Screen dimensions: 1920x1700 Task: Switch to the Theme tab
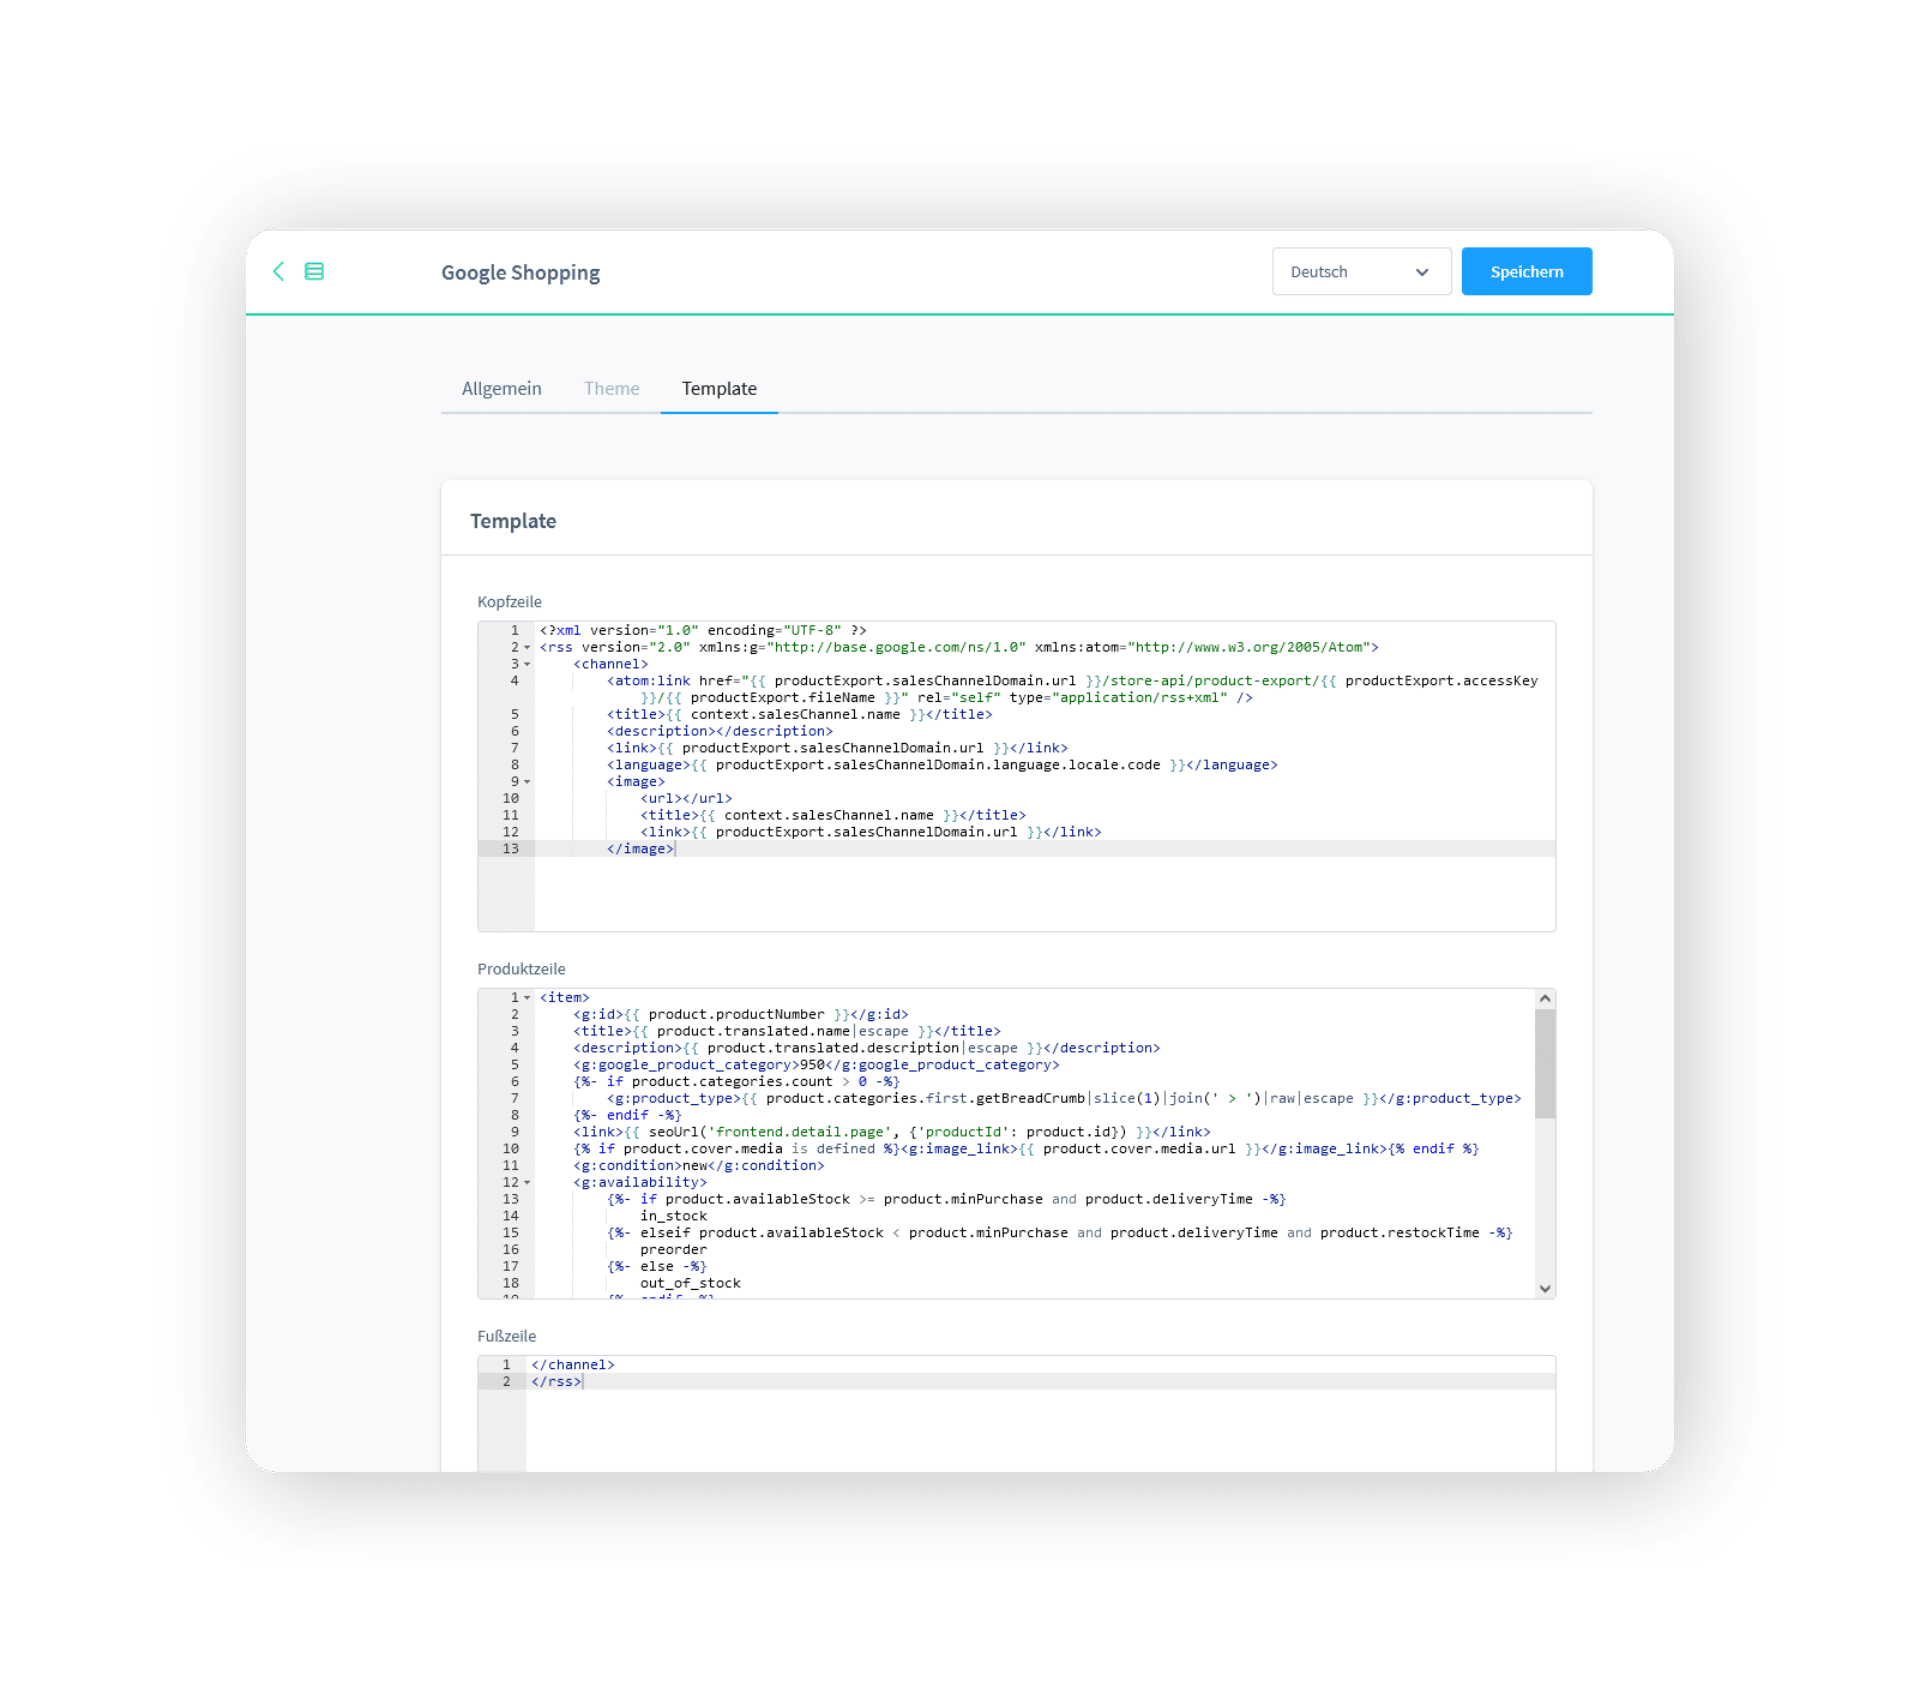click(x=611, y=388)
